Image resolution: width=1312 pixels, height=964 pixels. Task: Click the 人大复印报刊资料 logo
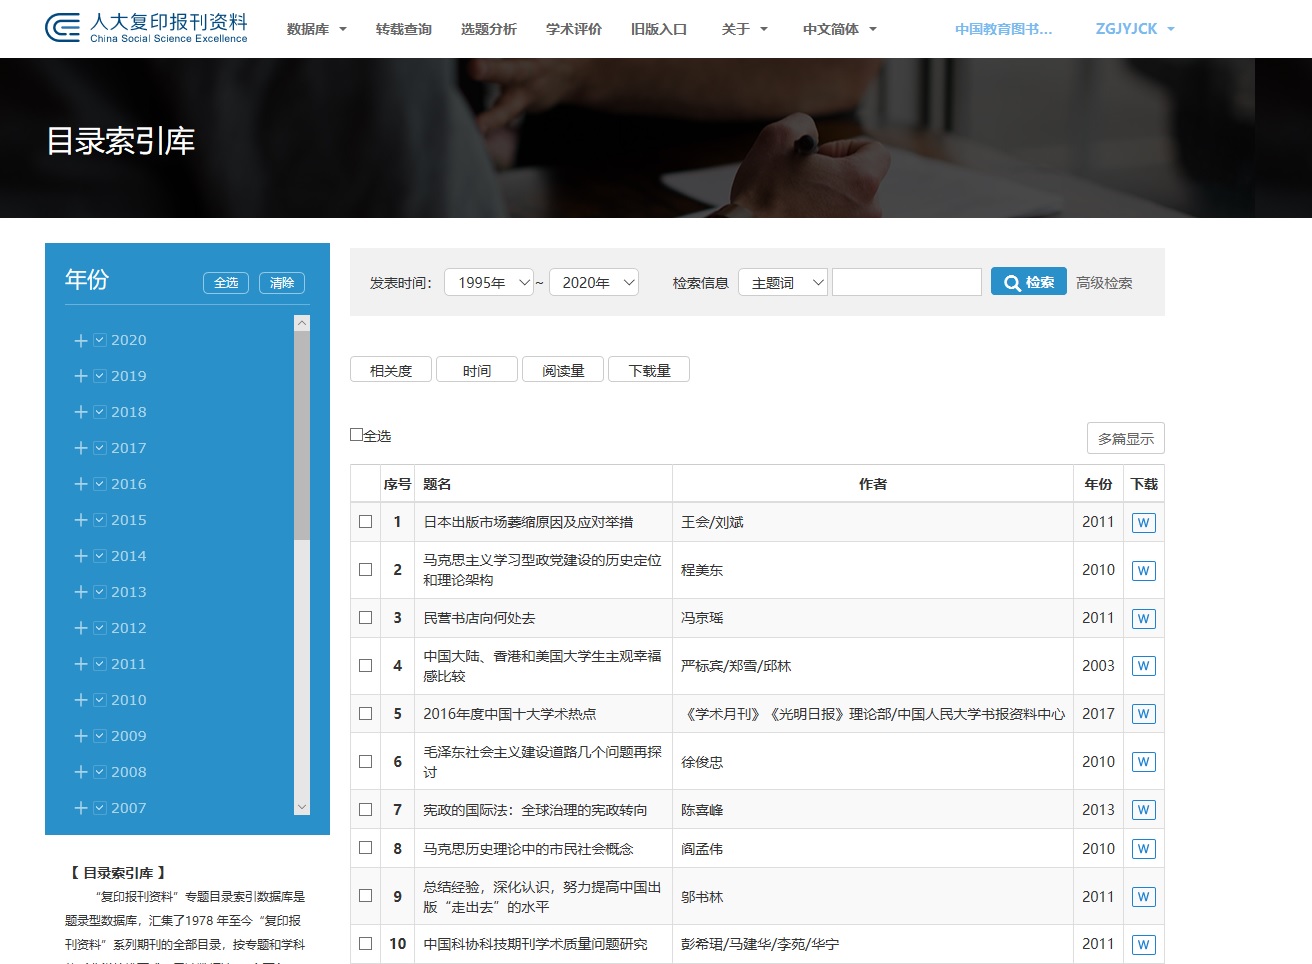[x=144, y=27]
